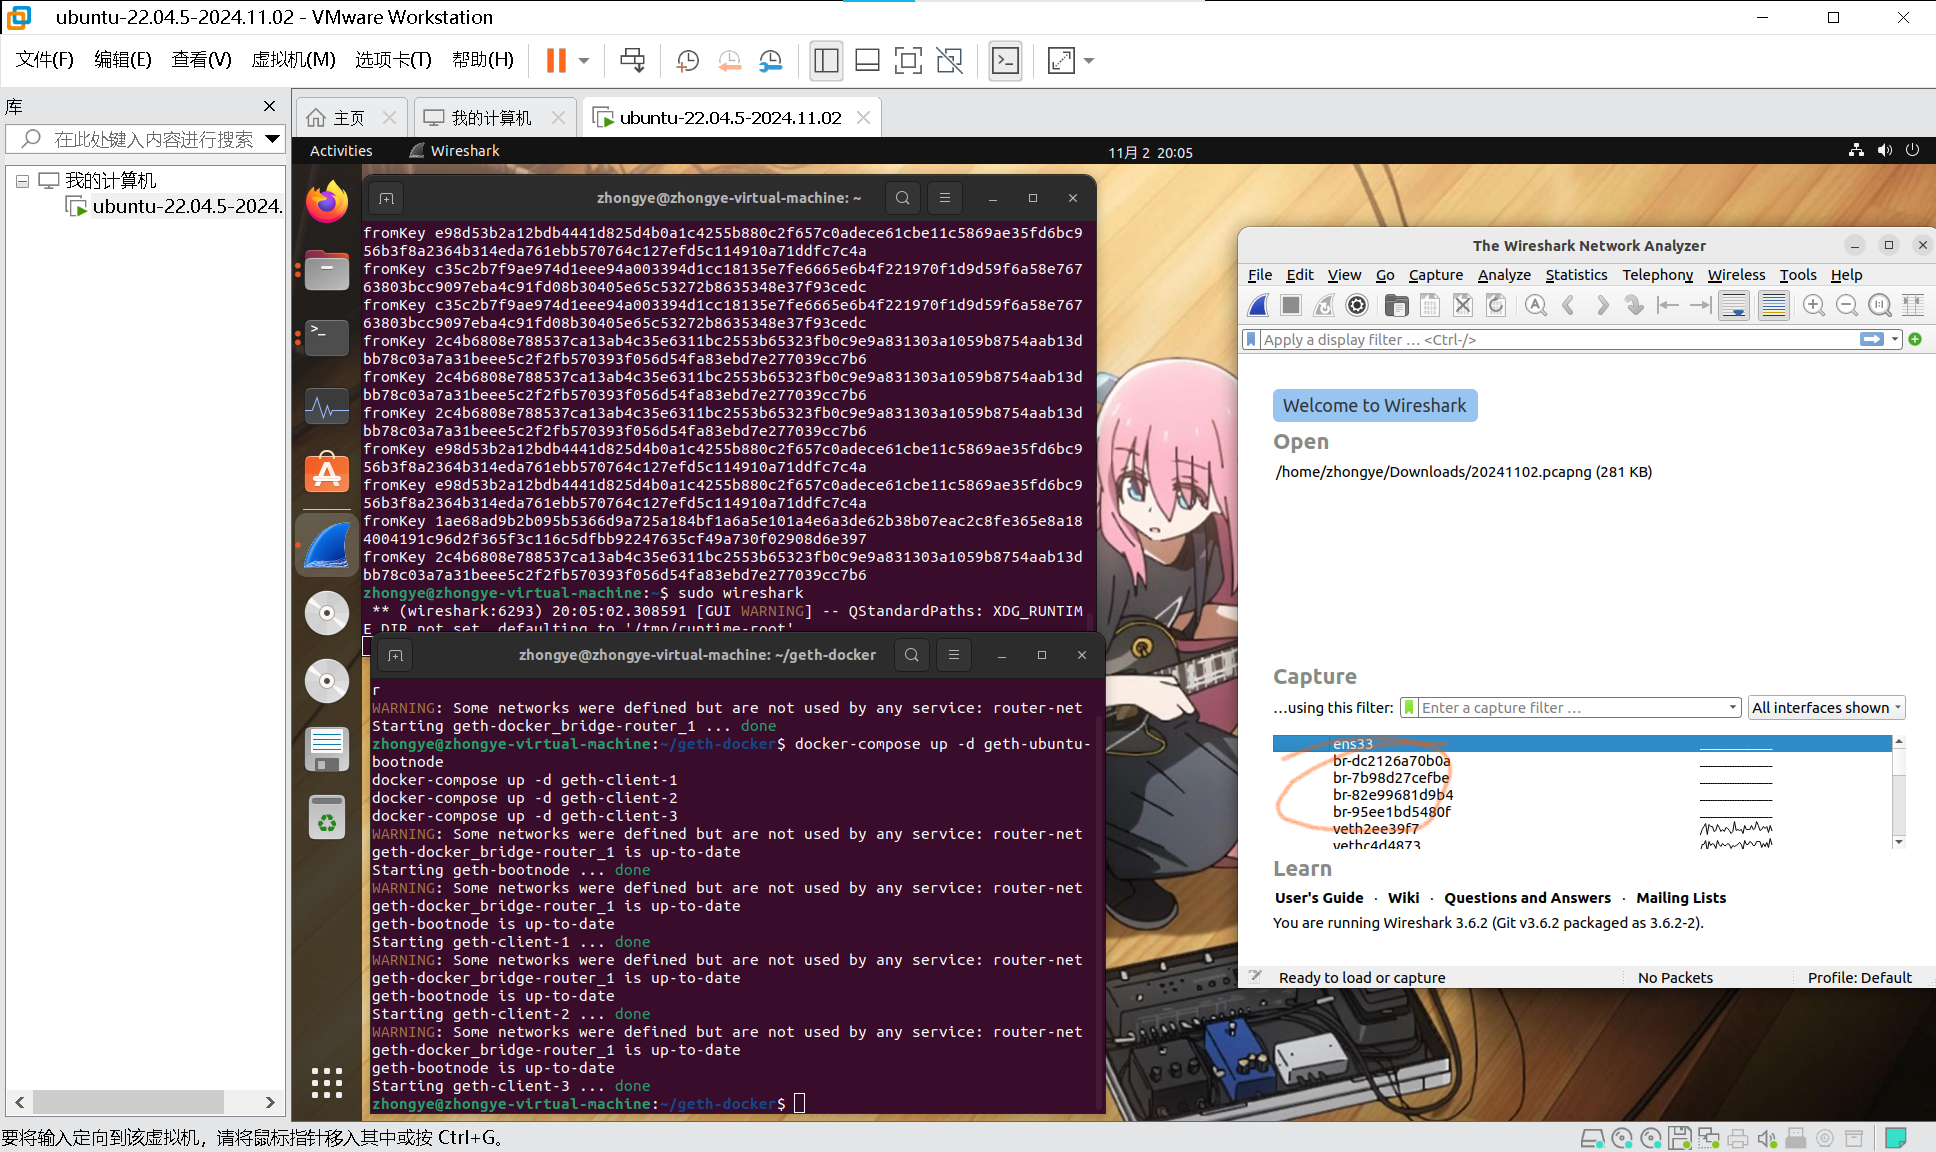Click the Welcome to Wireshark banner
The image size is (1936, 1152).
pyautogui.click(x=1374, y=406)
